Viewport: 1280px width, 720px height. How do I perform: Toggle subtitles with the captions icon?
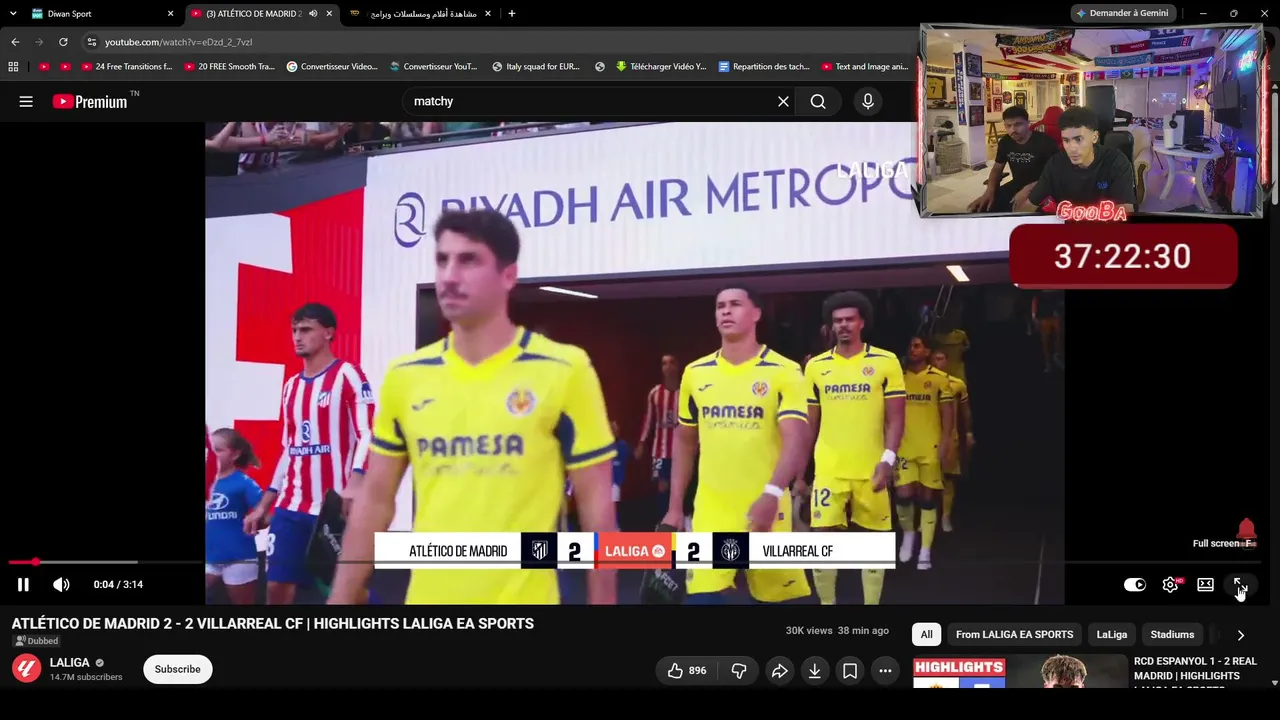(x=1205, y=585)
